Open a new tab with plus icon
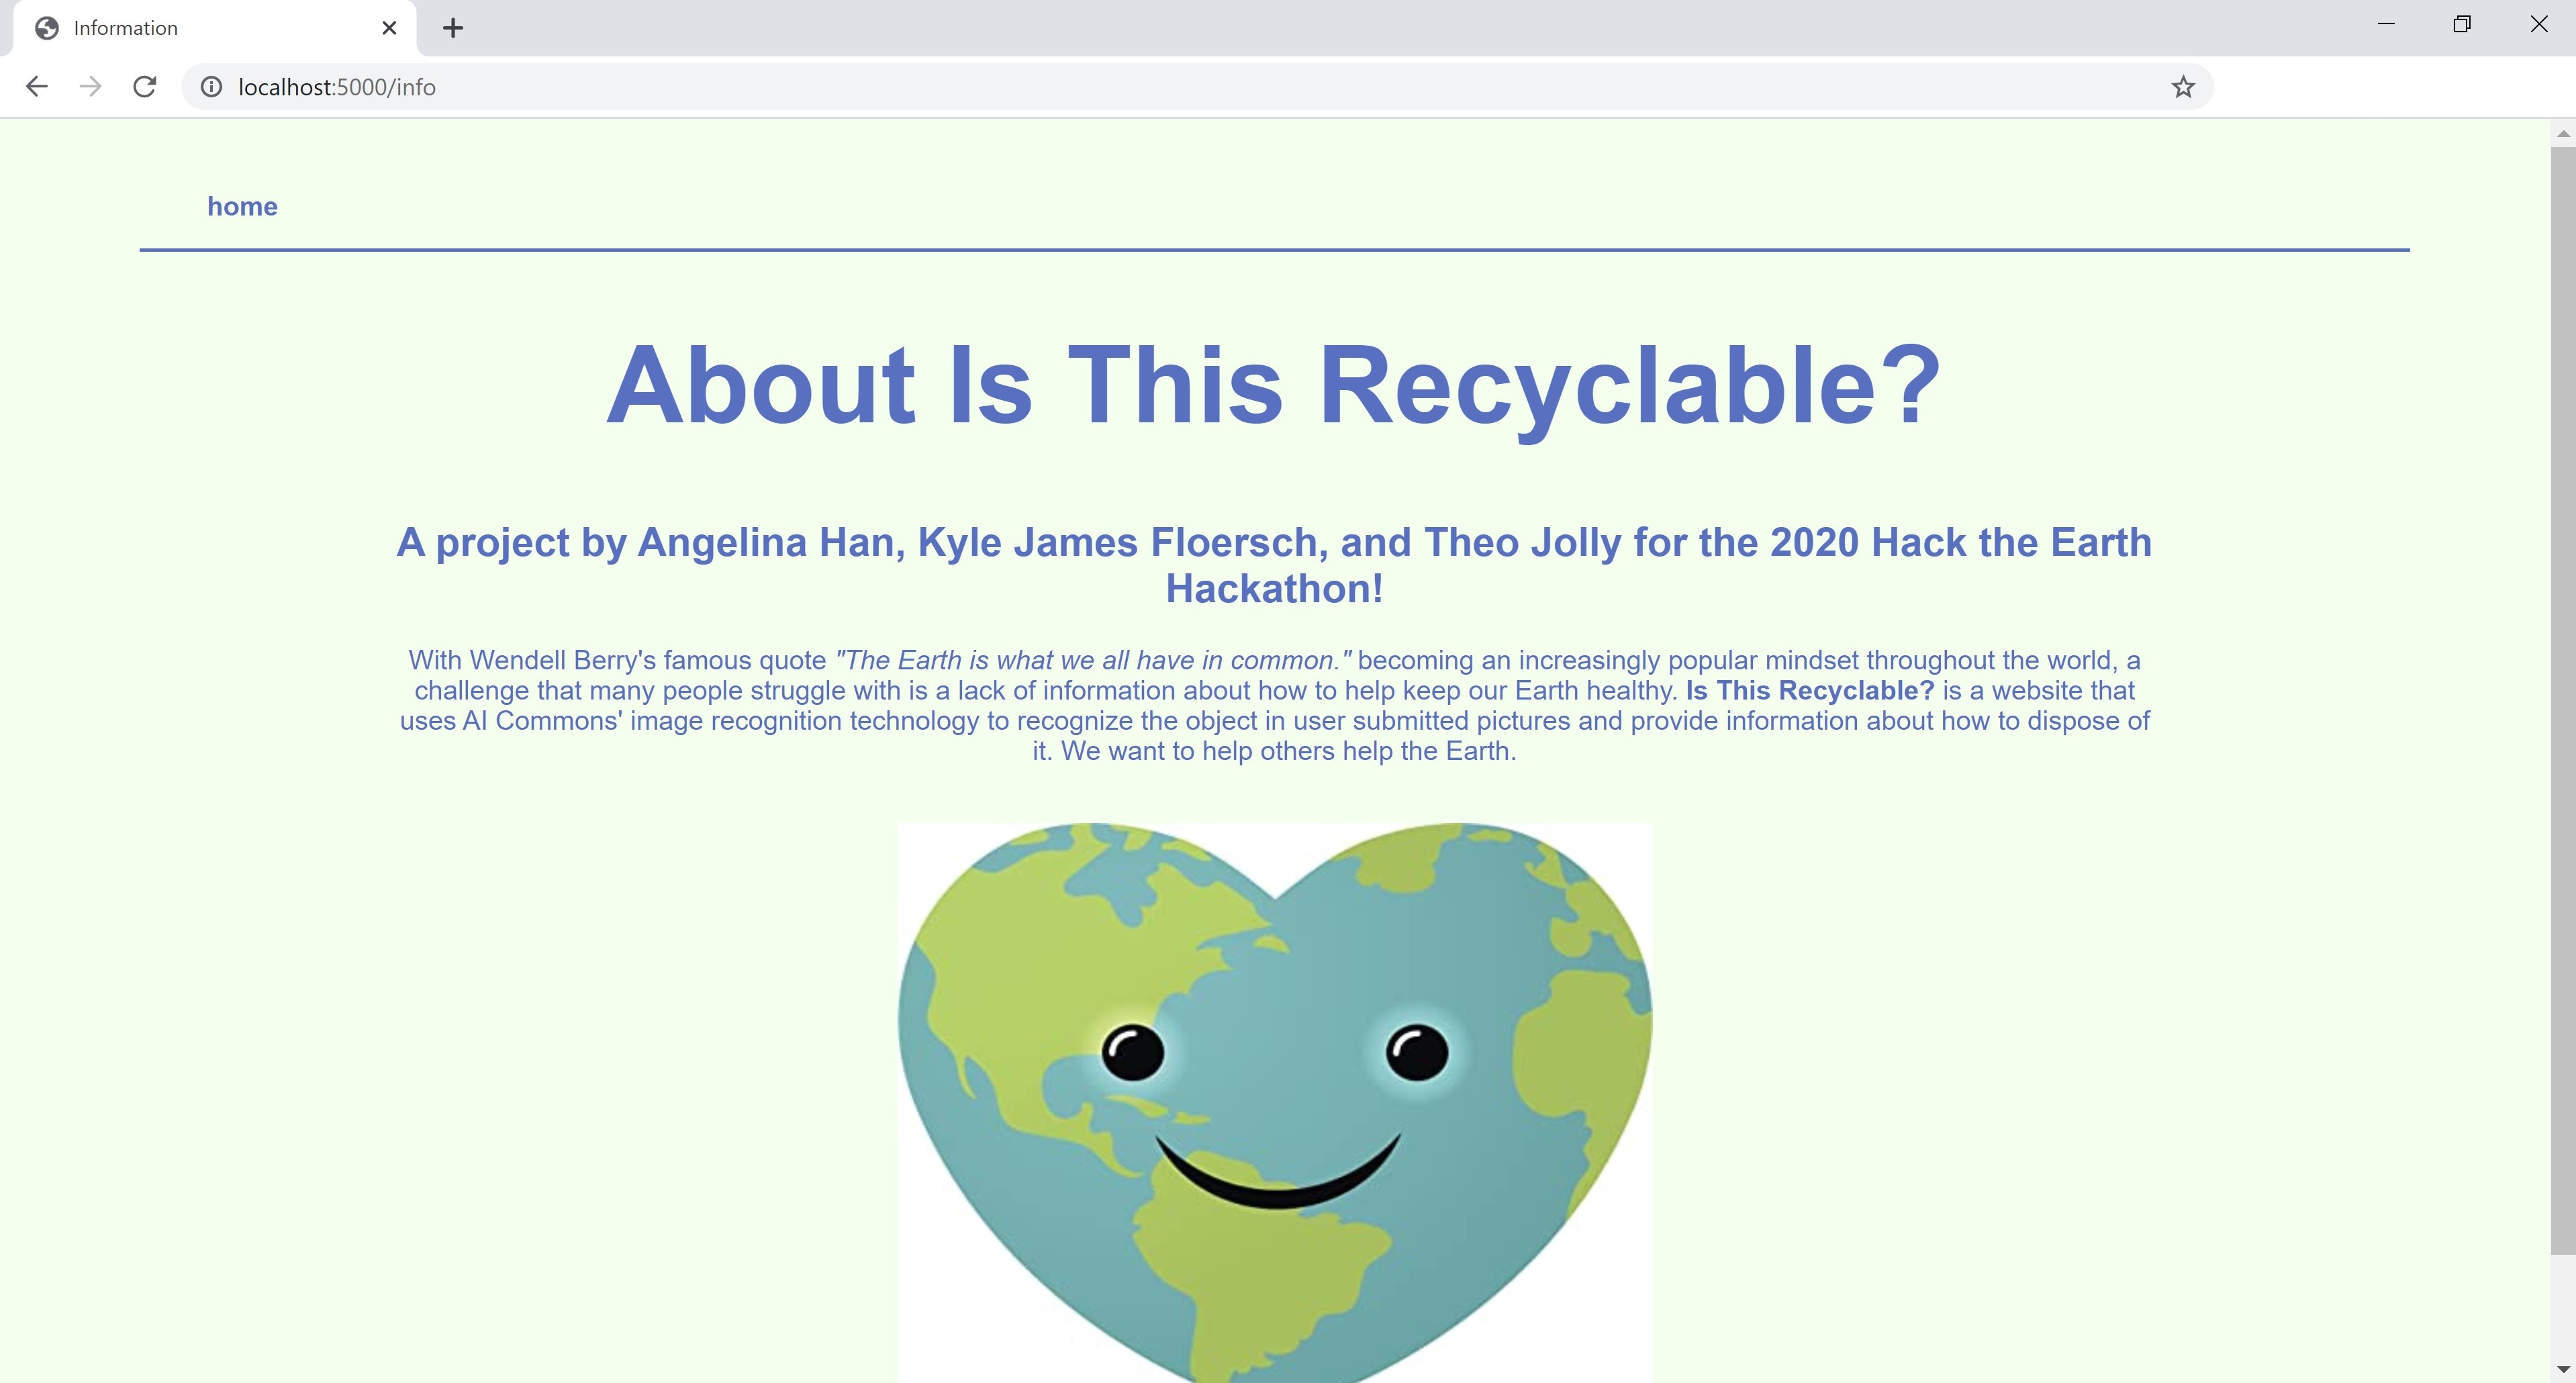 click(452, 28)
